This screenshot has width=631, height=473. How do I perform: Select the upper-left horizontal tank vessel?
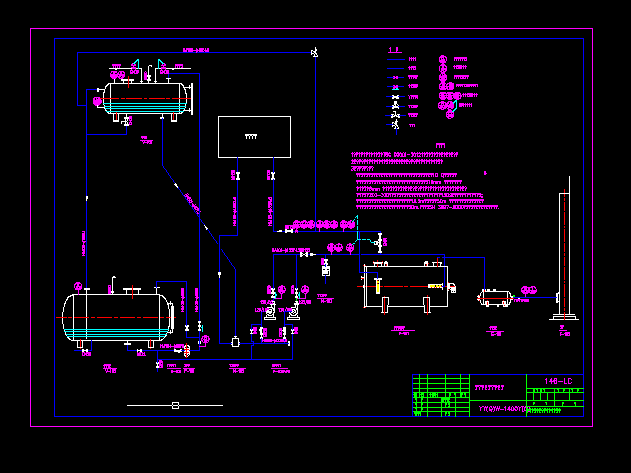coord(145,98)
